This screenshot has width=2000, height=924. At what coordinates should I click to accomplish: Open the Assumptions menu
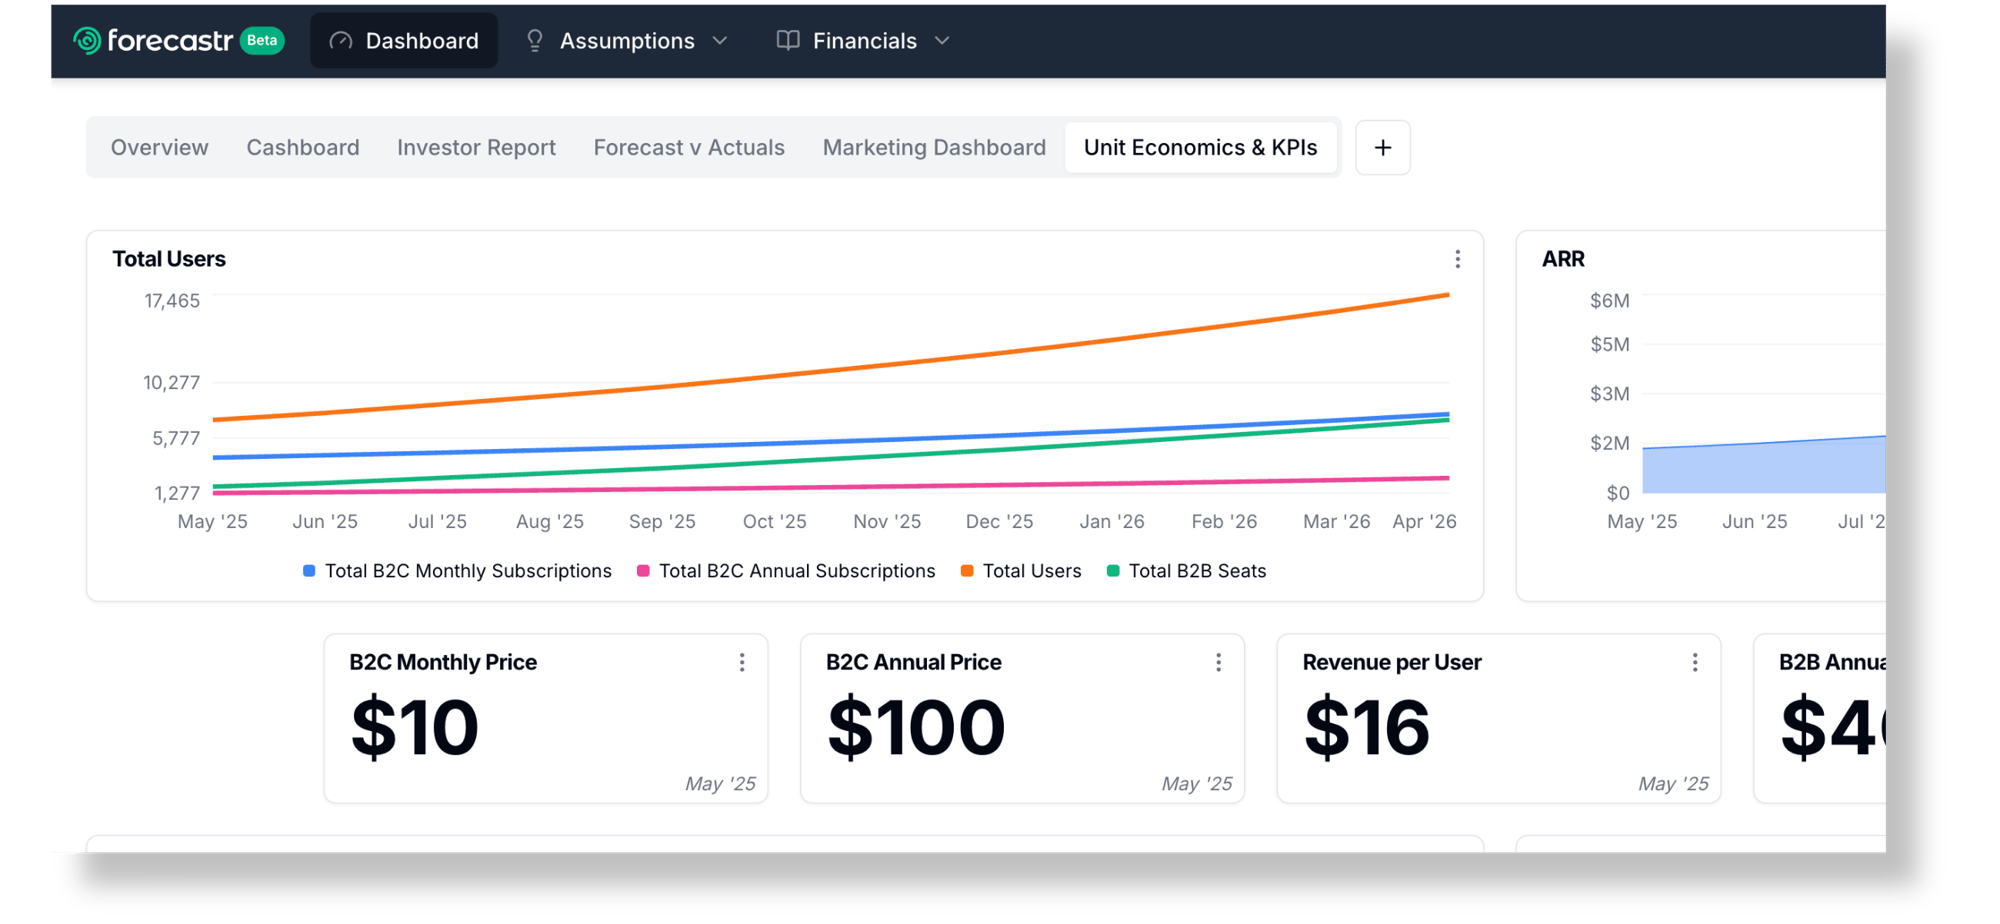click(x=627, y=40)
